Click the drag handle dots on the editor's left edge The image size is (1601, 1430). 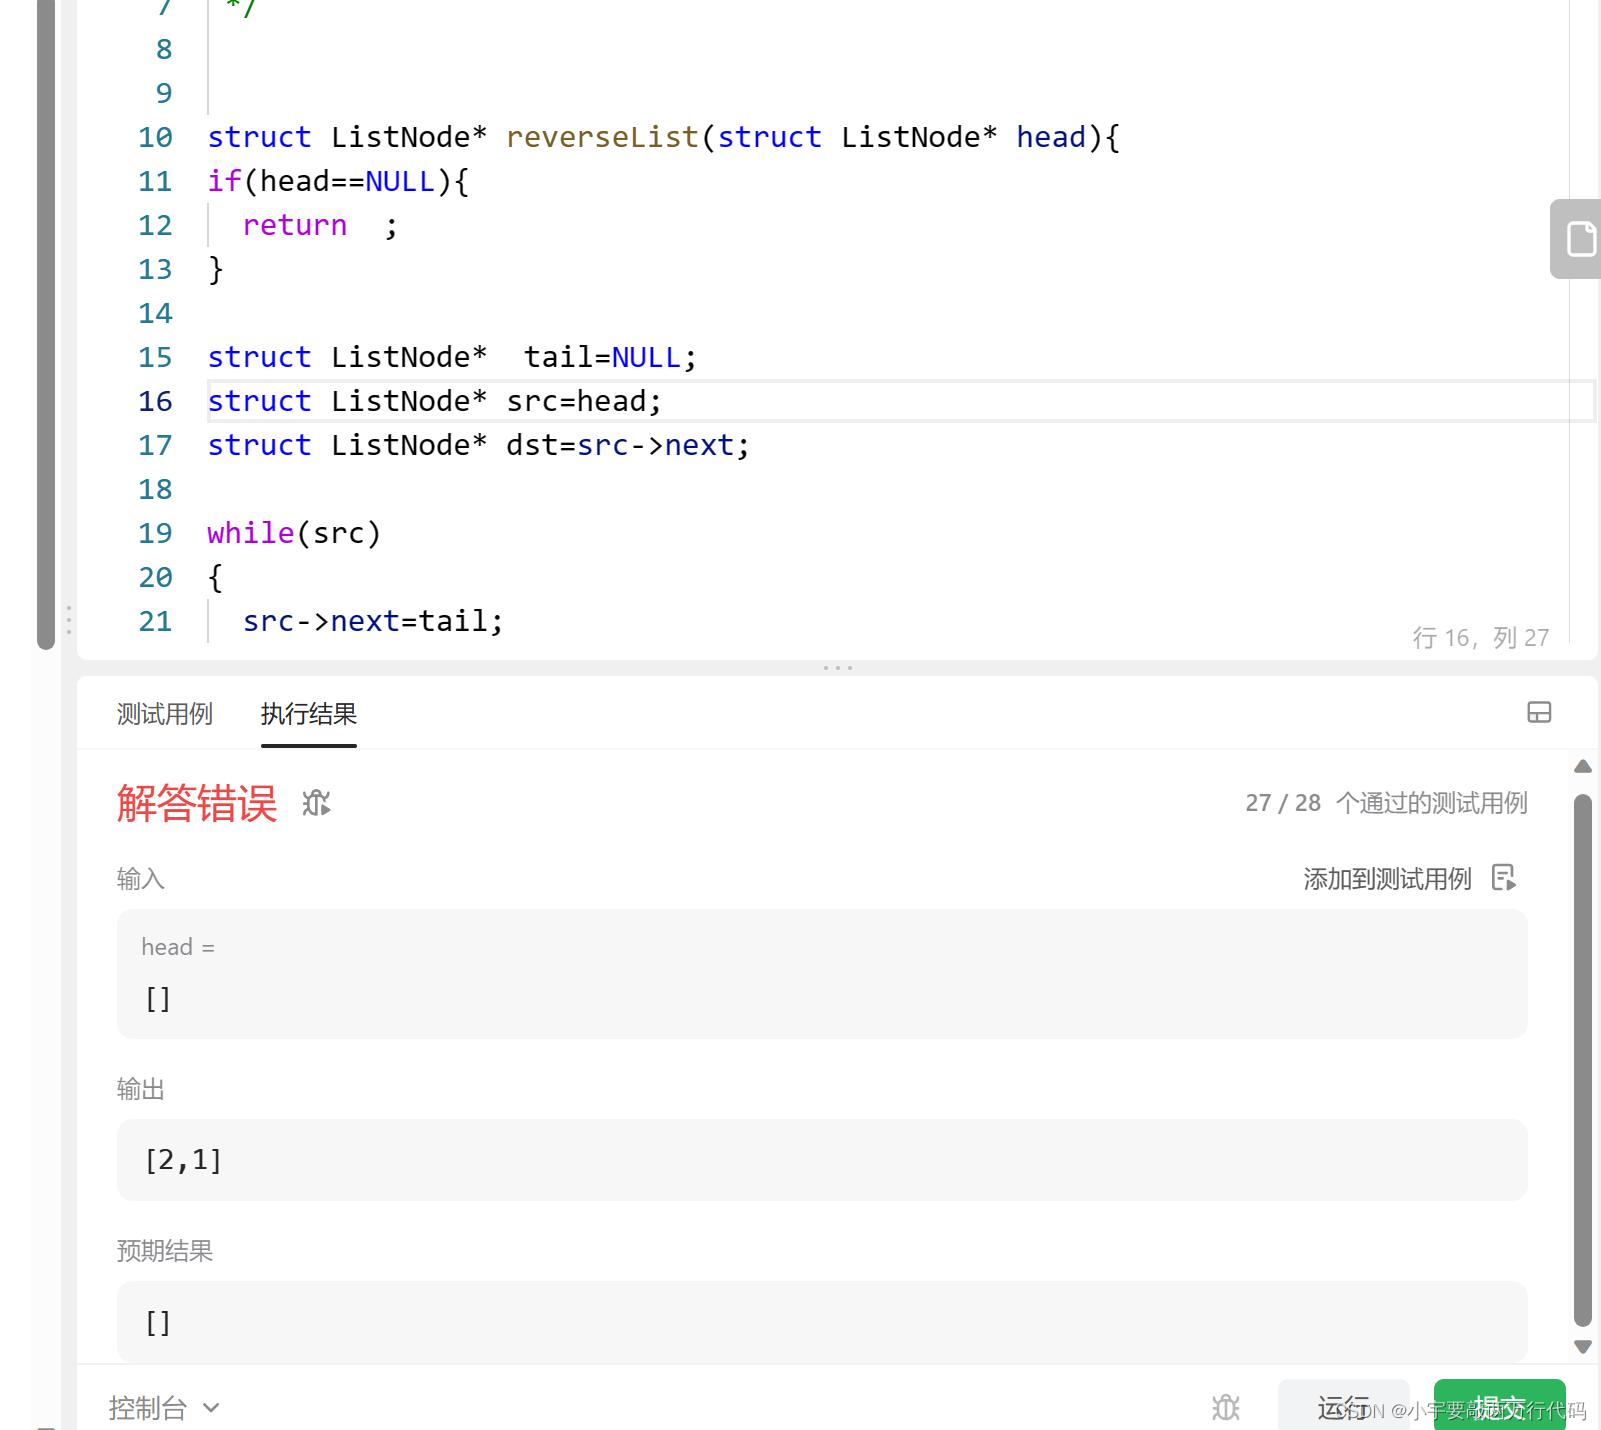(68, 620)
